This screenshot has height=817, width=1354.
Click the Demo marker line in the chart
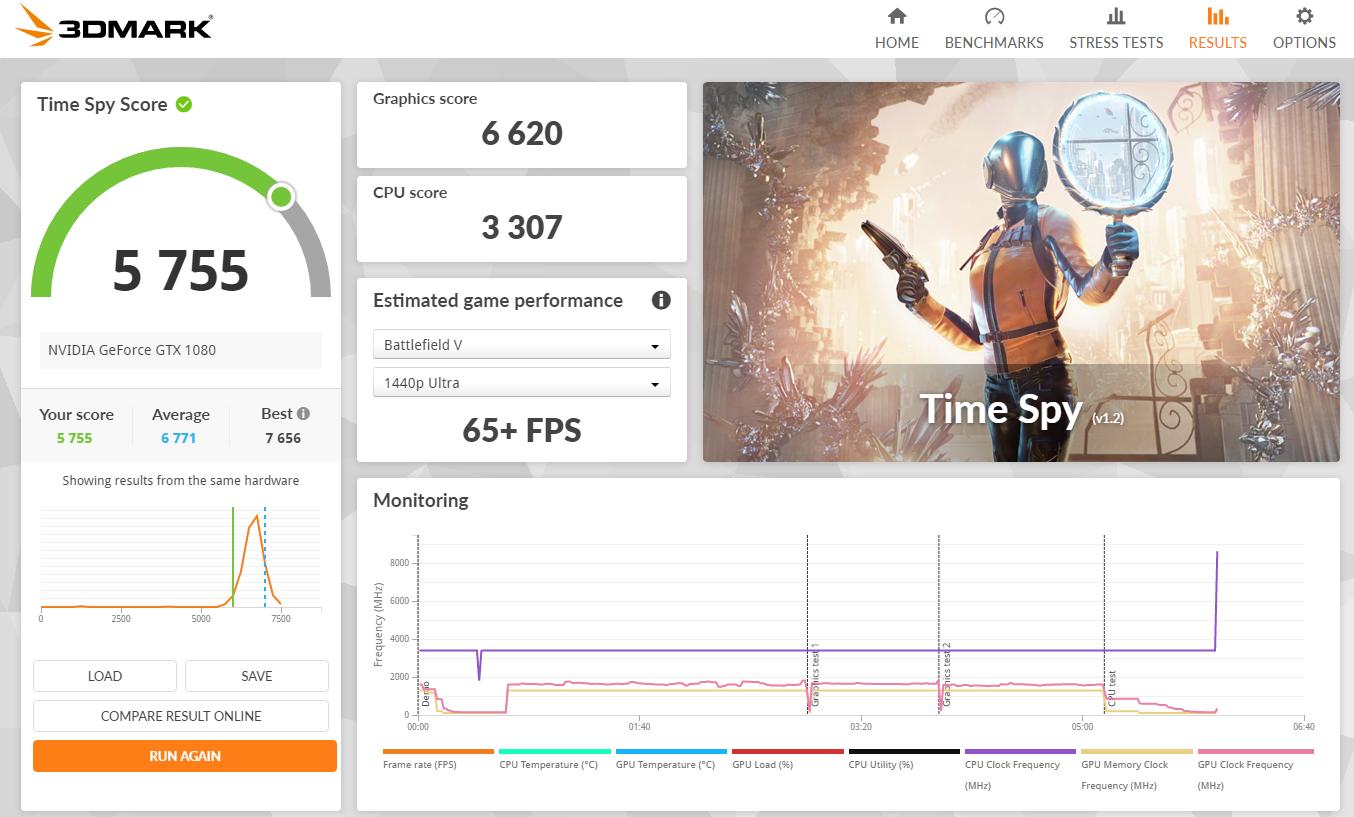(418, 625)
